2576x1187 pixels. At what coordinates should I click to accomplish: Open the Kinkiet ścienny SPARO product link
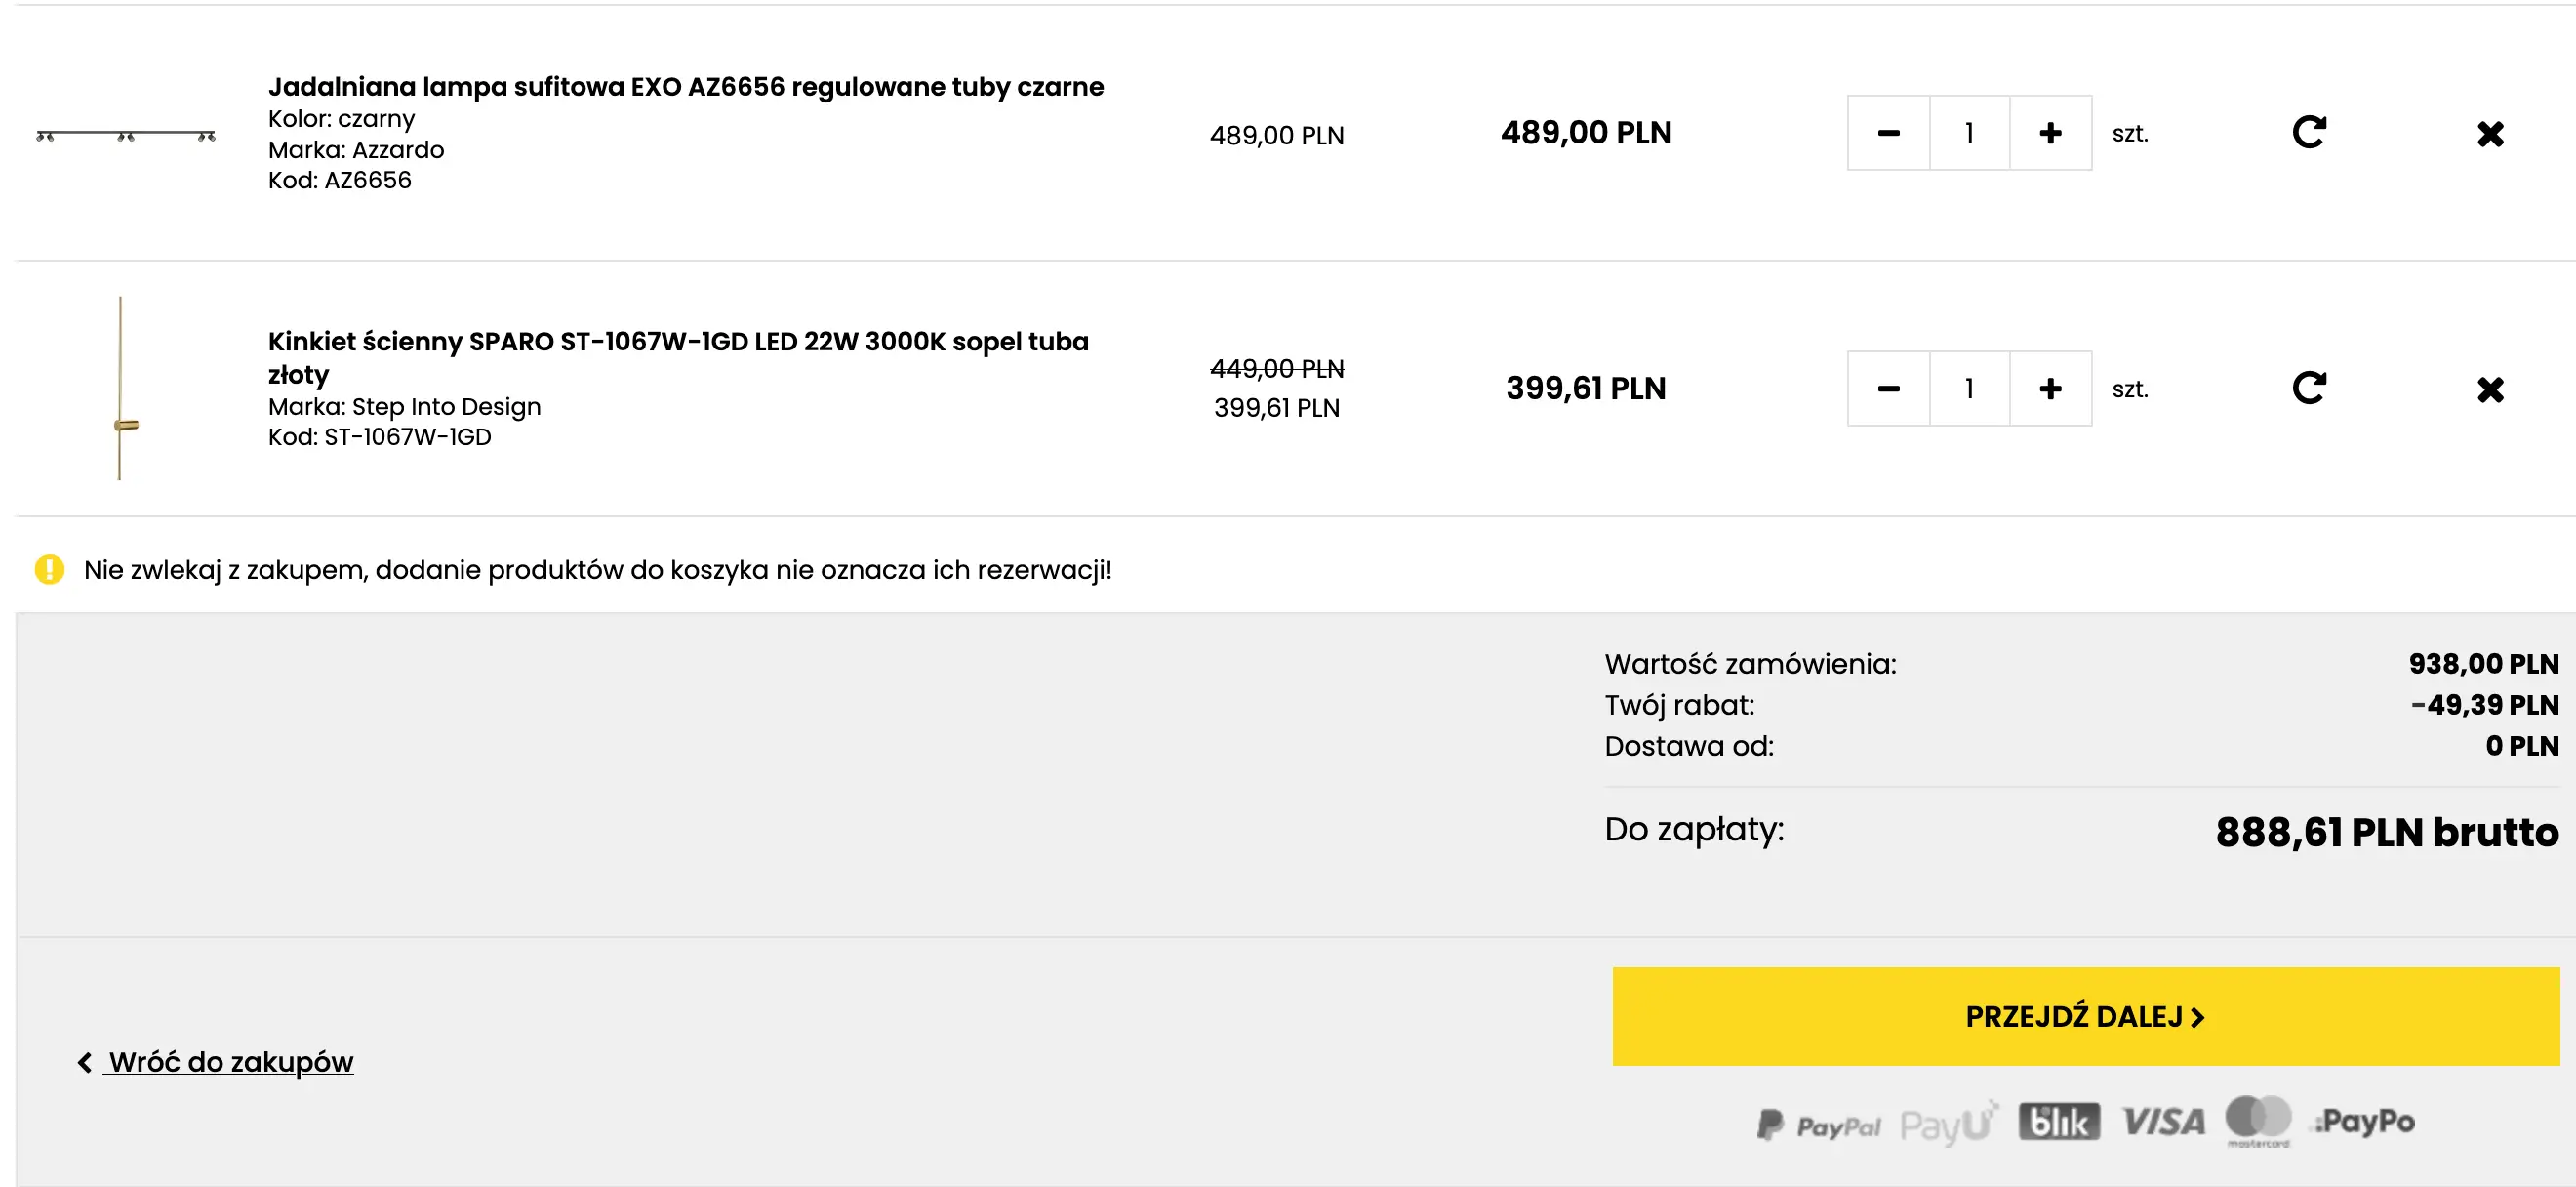677,342
